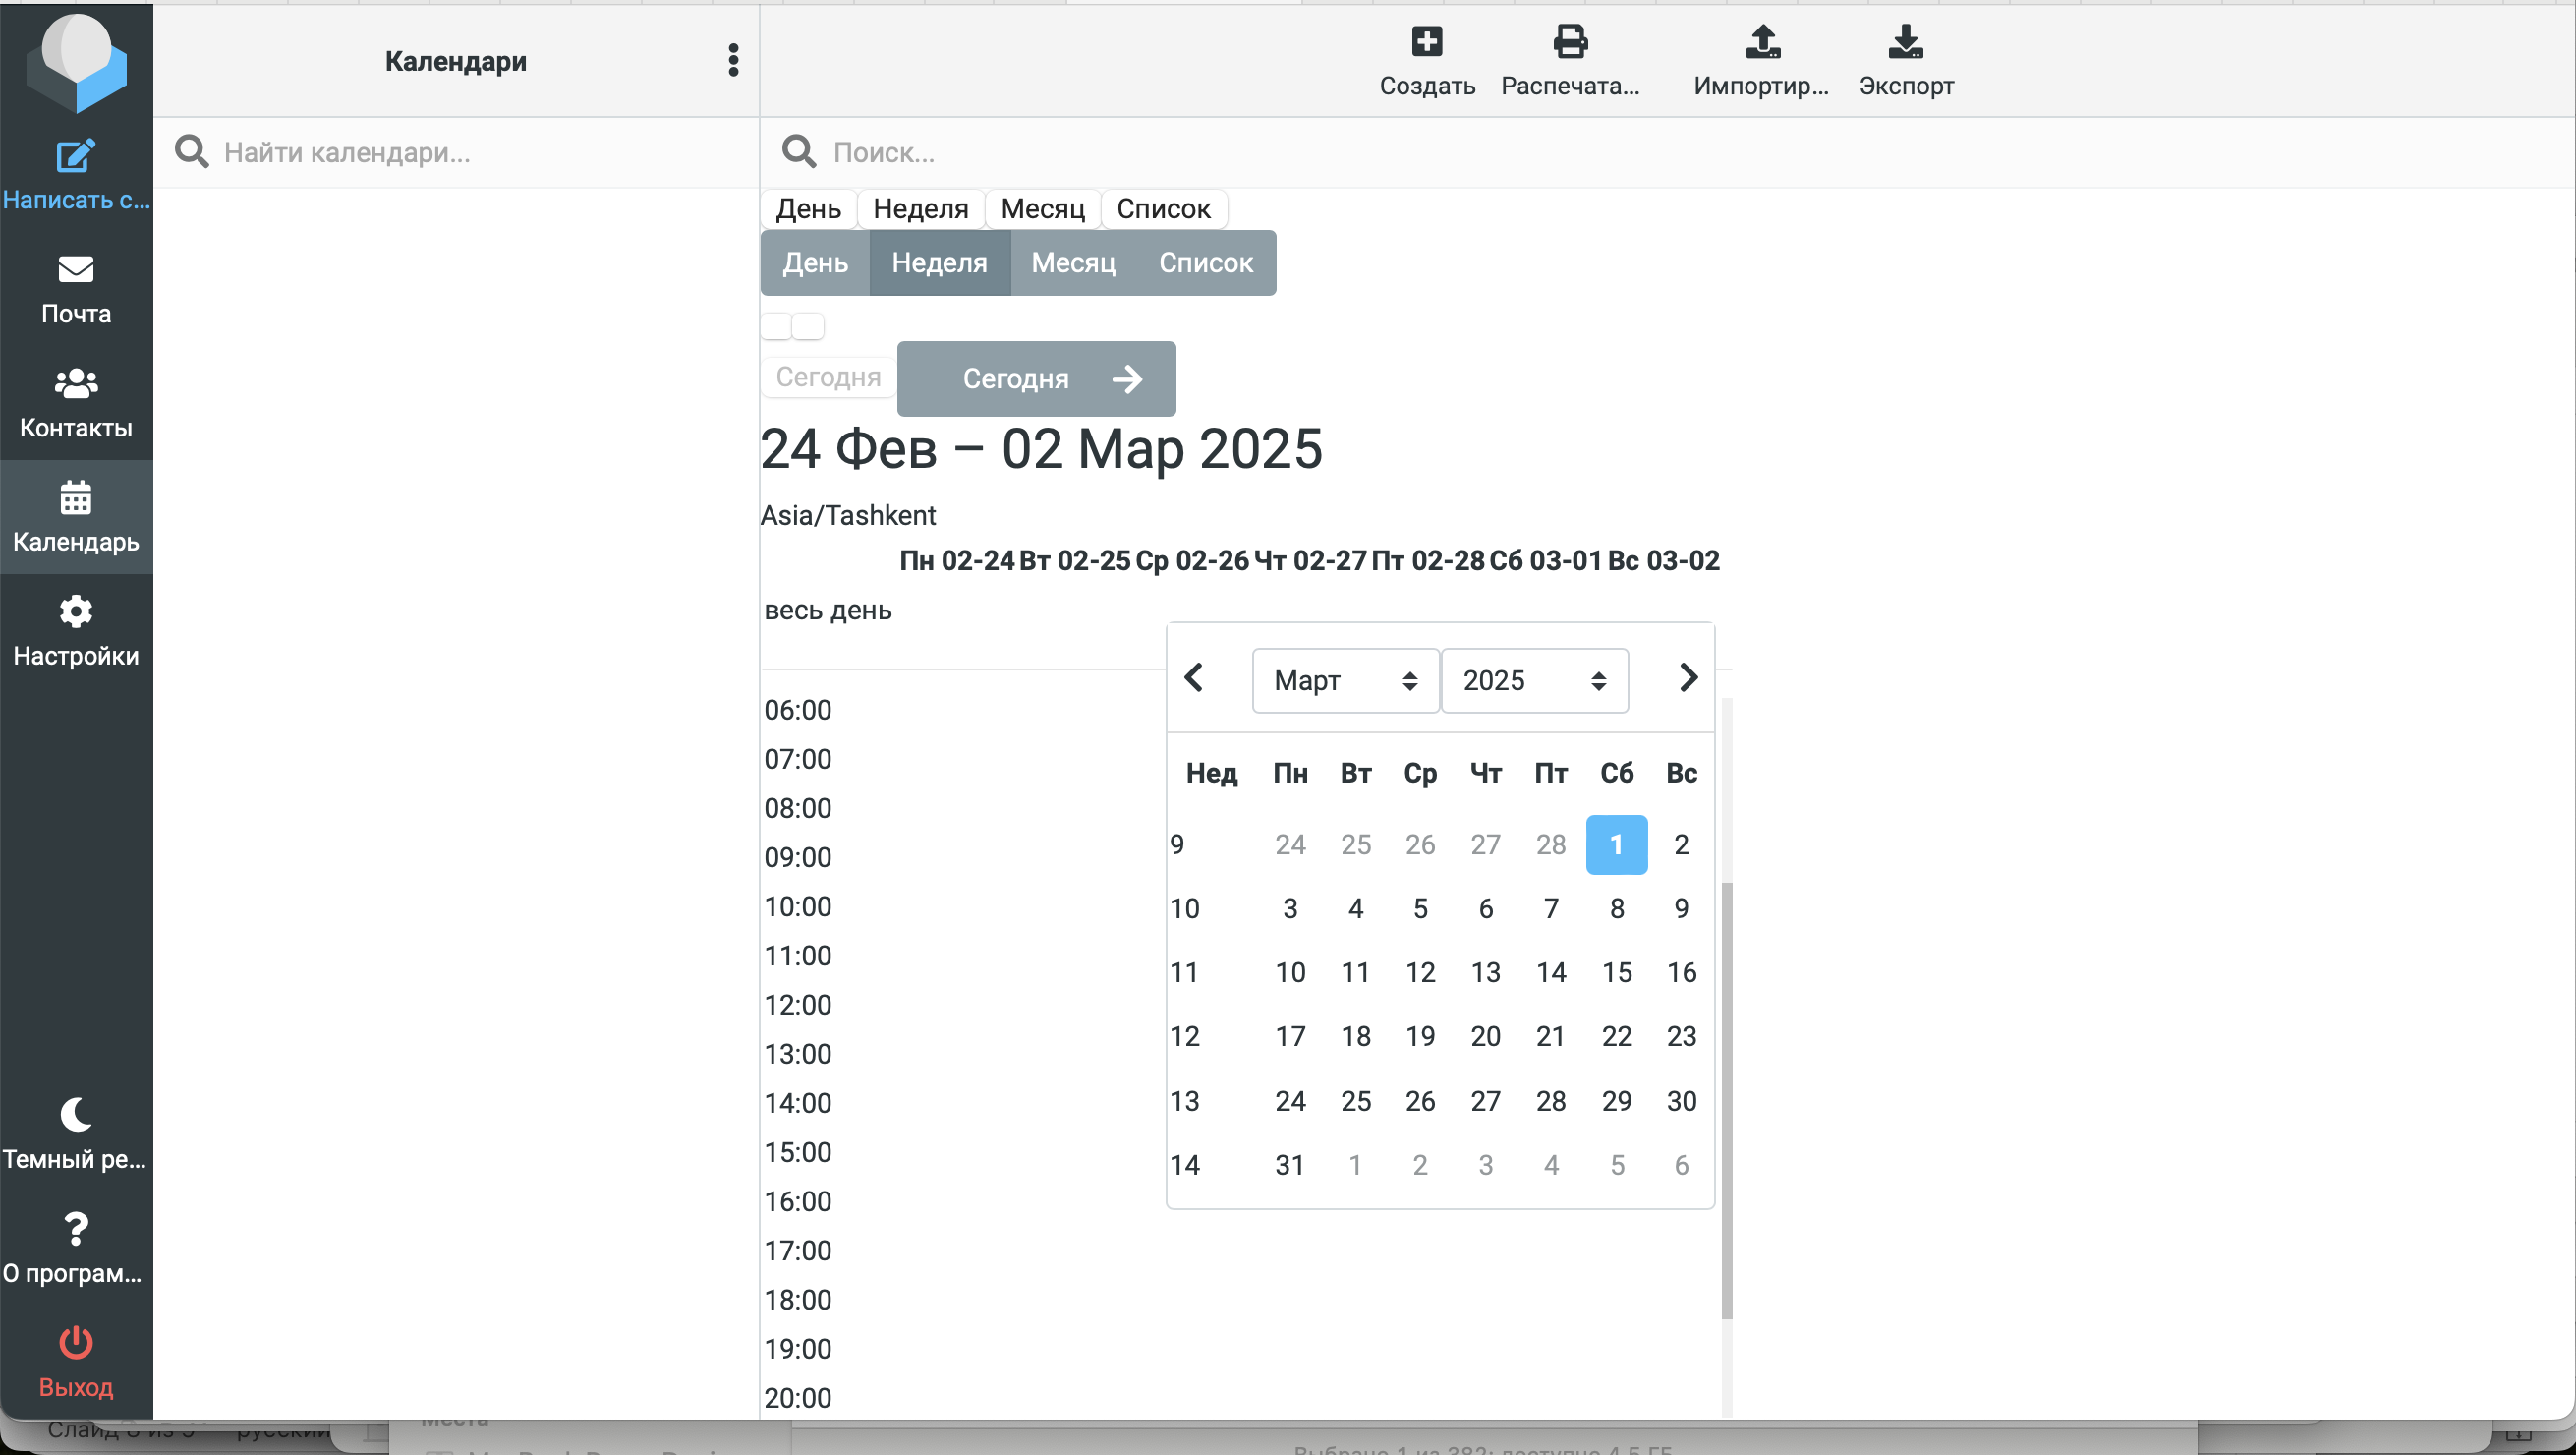Switch to the Месяц view tab
2576x1455 pixels.
[x=1073, y=263]
